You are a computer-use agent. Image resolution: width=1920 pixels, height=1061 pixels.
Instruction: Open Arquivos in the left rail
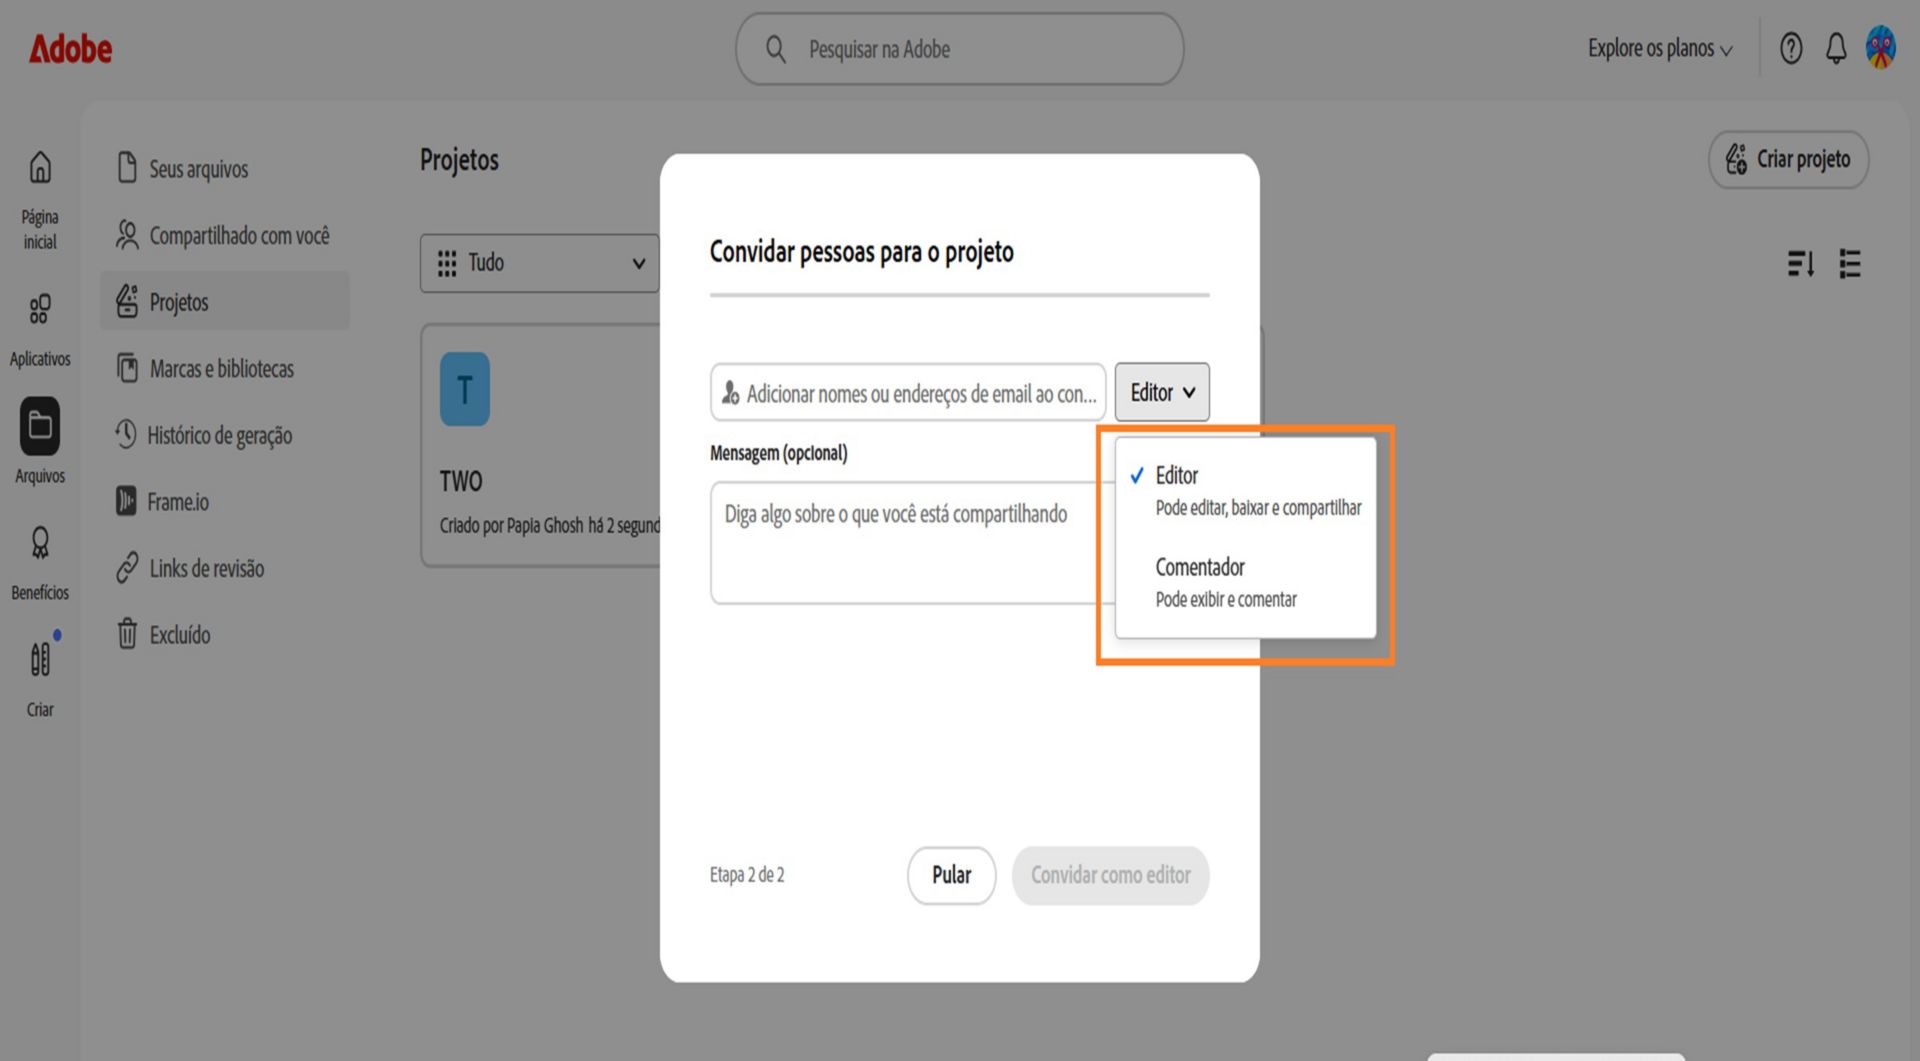coord(40,442)
